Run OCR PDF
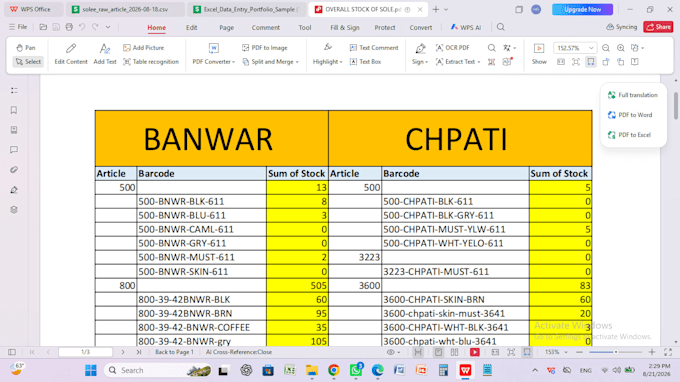This screenshot has width=680, height=382. coord(452,48)
